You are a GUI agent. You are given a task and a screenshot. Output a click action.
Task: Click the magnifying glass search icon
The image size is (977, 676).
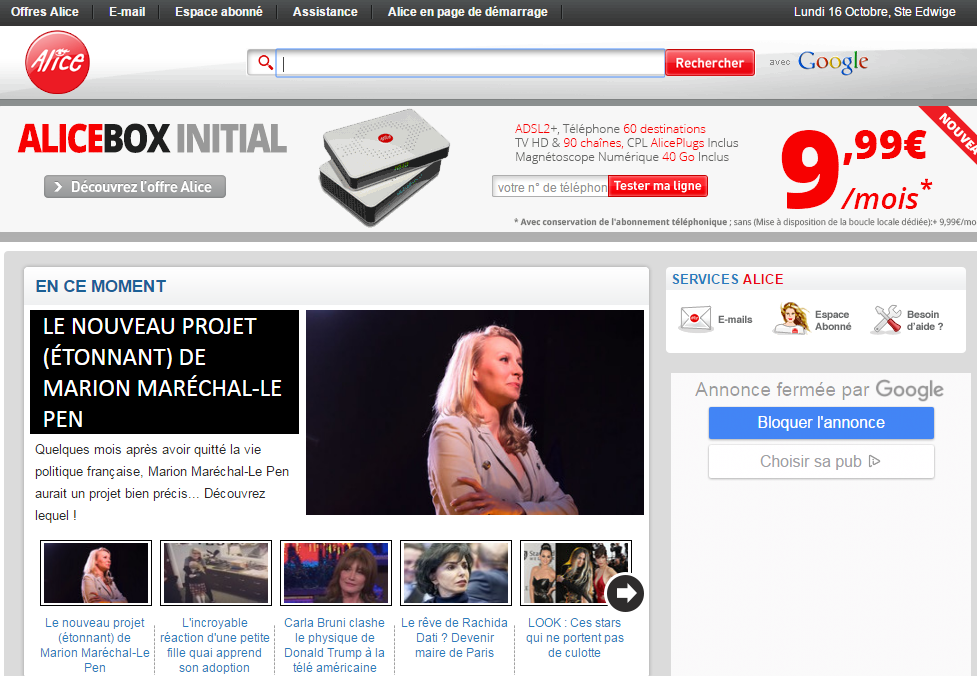pos(265,62)
